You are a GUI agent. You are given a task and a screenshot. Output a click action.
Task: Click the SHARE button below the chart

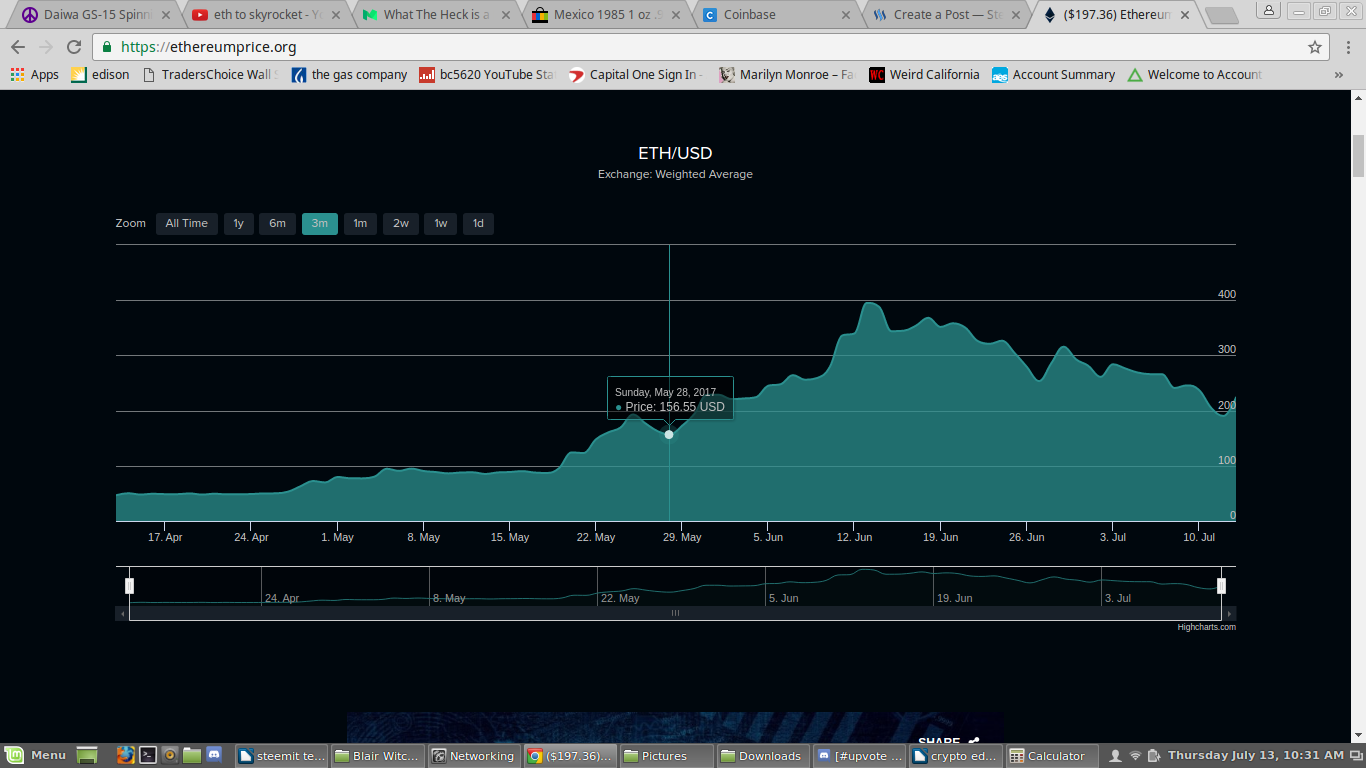pyautogui.click(x=948, y=743)
